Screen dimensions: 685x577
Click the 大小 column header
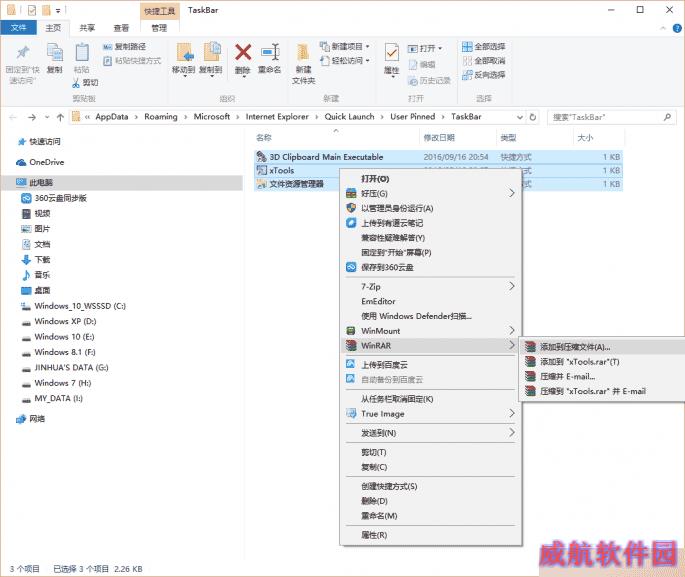[x=585, y=138]
